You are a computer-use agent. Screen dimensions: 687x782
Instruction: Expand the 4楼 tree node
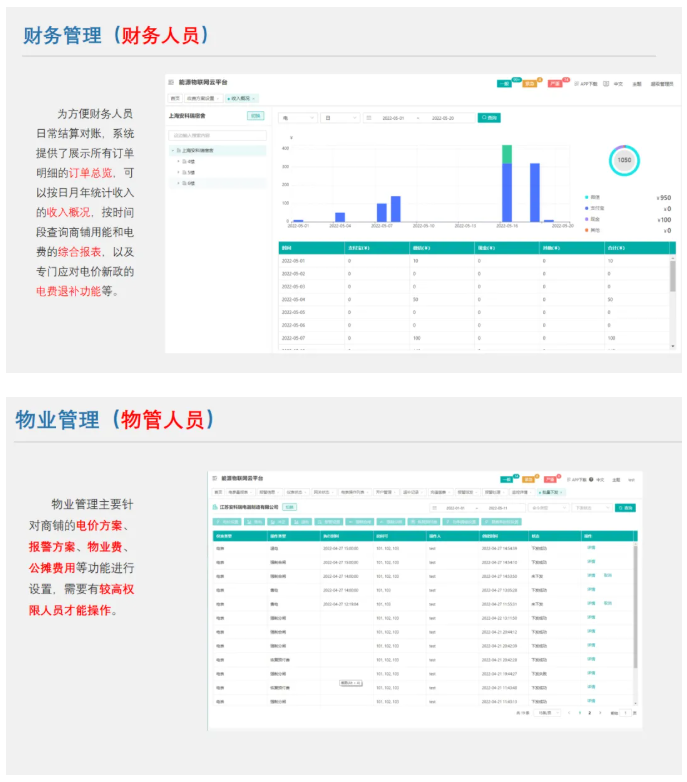178,161
